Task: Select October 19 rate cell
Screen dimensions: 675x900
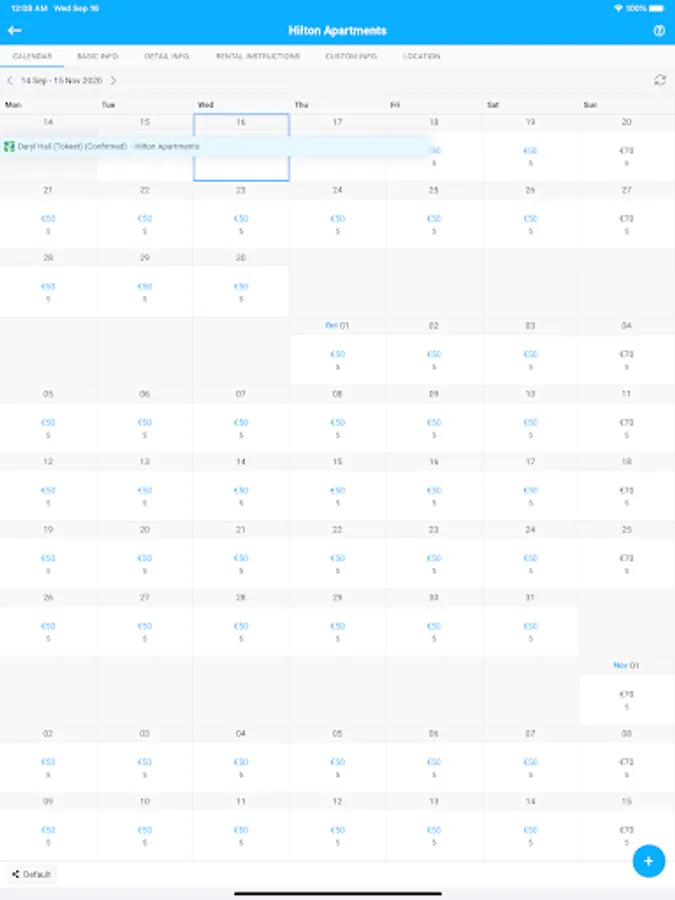Action: point(48,564)
